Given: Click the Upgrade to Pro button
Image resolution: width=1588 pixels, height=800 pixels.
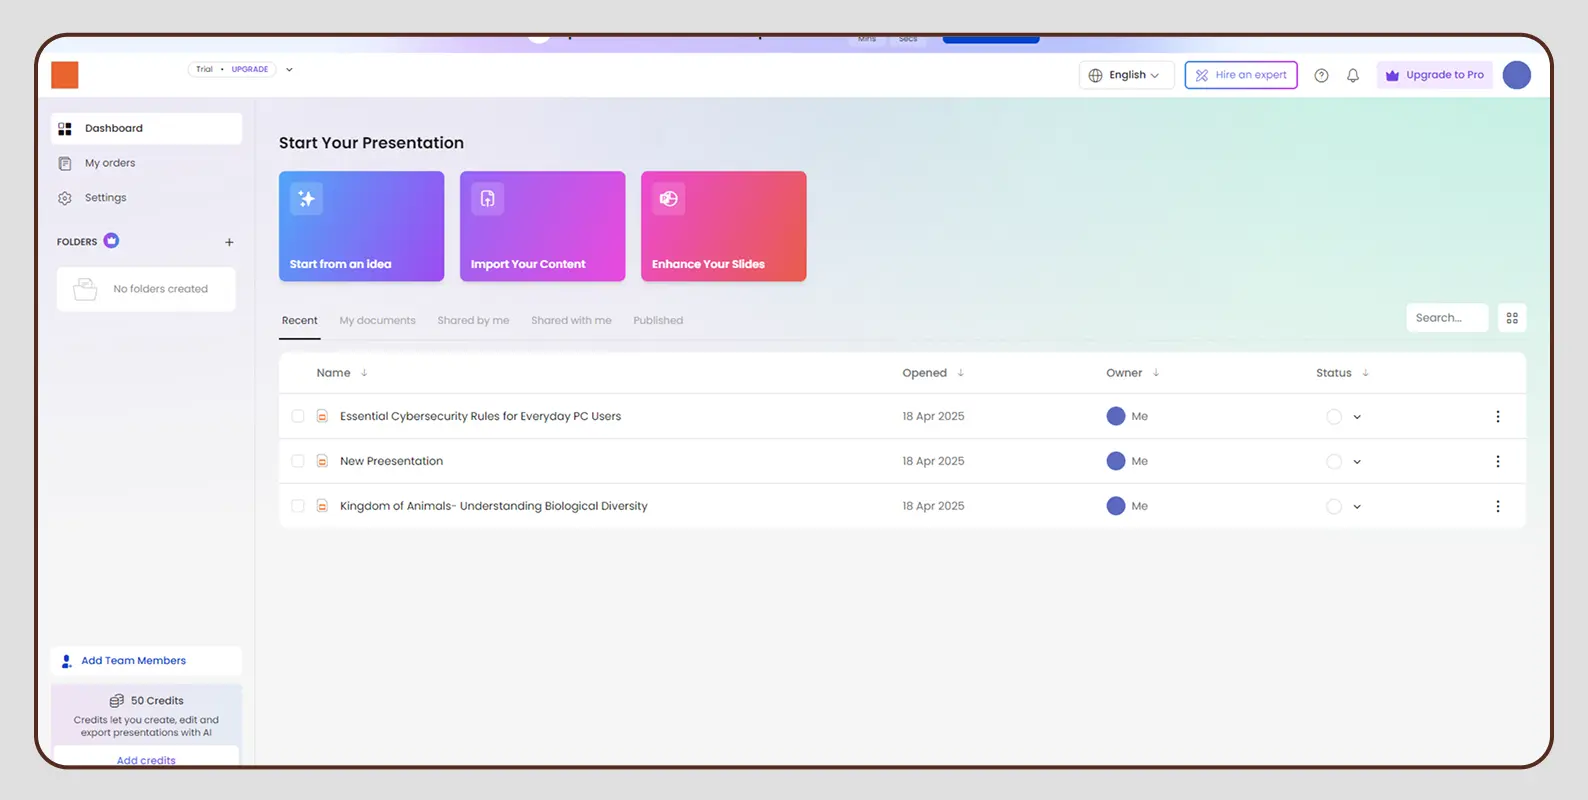Looking at the screenshot, I should tap(1434, 76).
